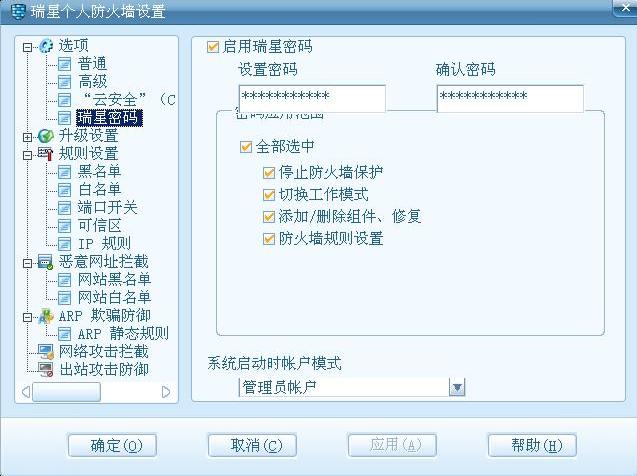
Task: Click the icon beside ARP 欺骗防御
Action: click(46, 316)
